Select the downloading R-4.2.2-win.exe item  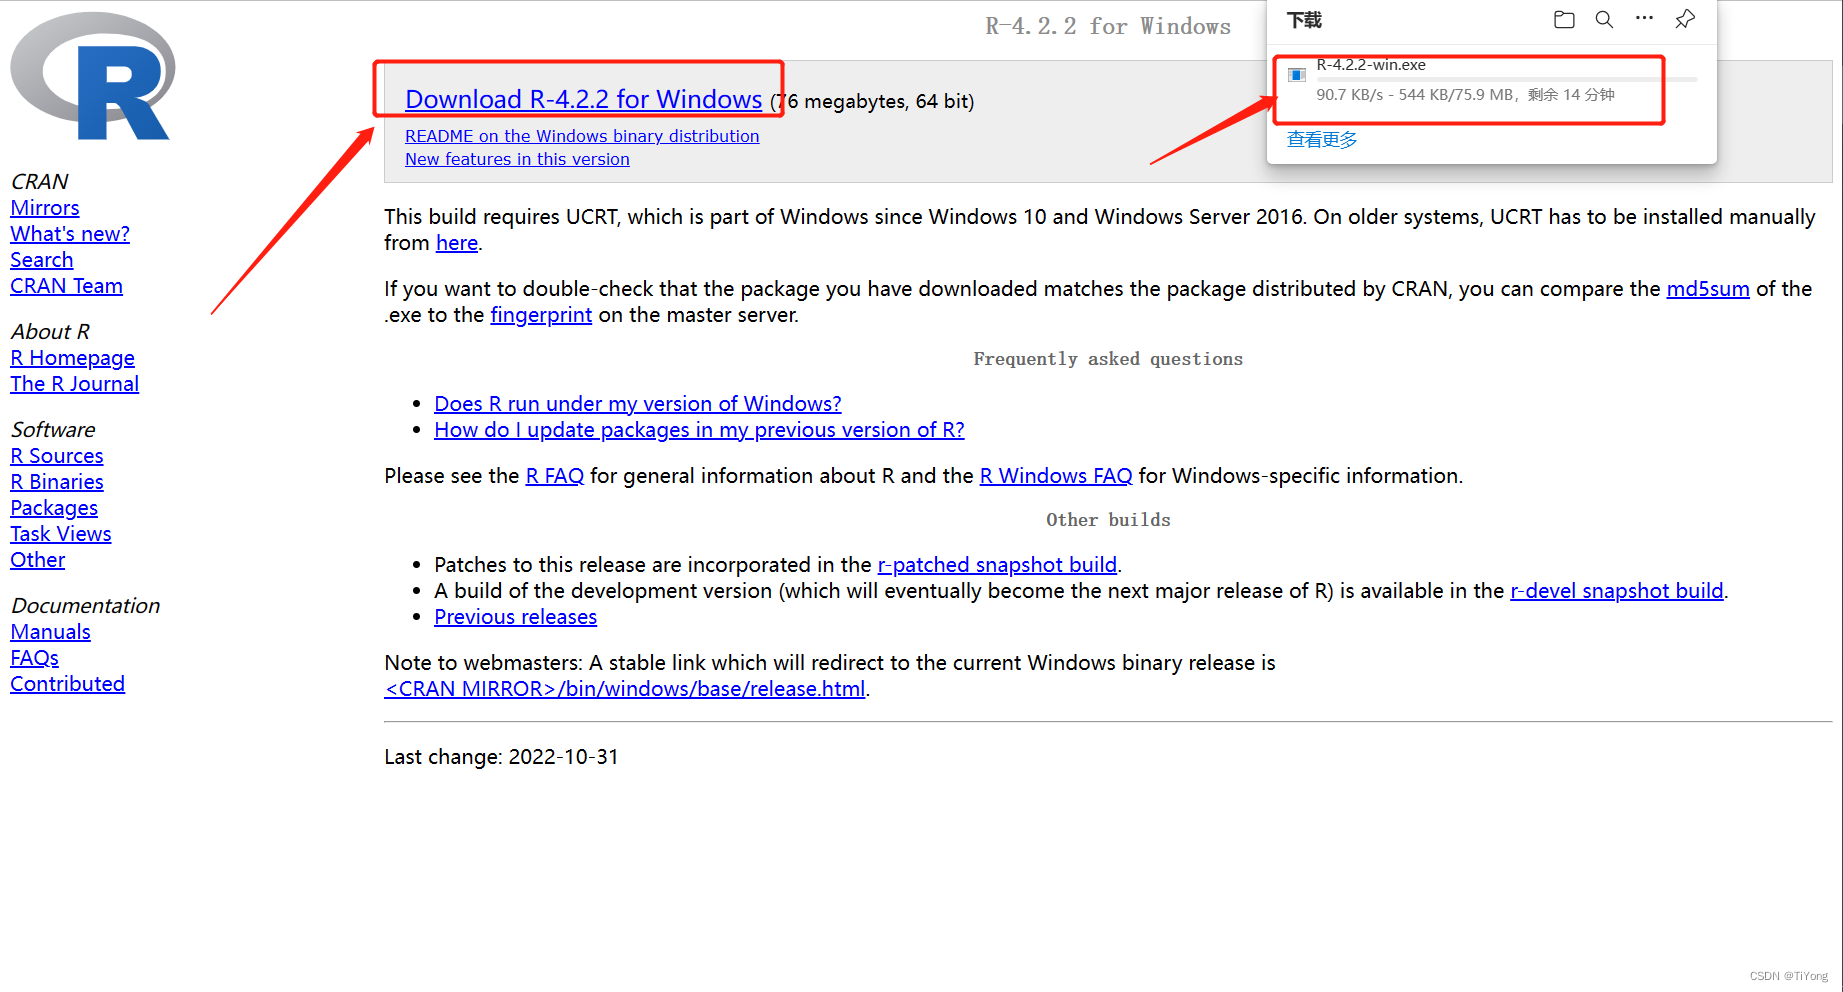pyautogui.click(x=1450, y=80)
